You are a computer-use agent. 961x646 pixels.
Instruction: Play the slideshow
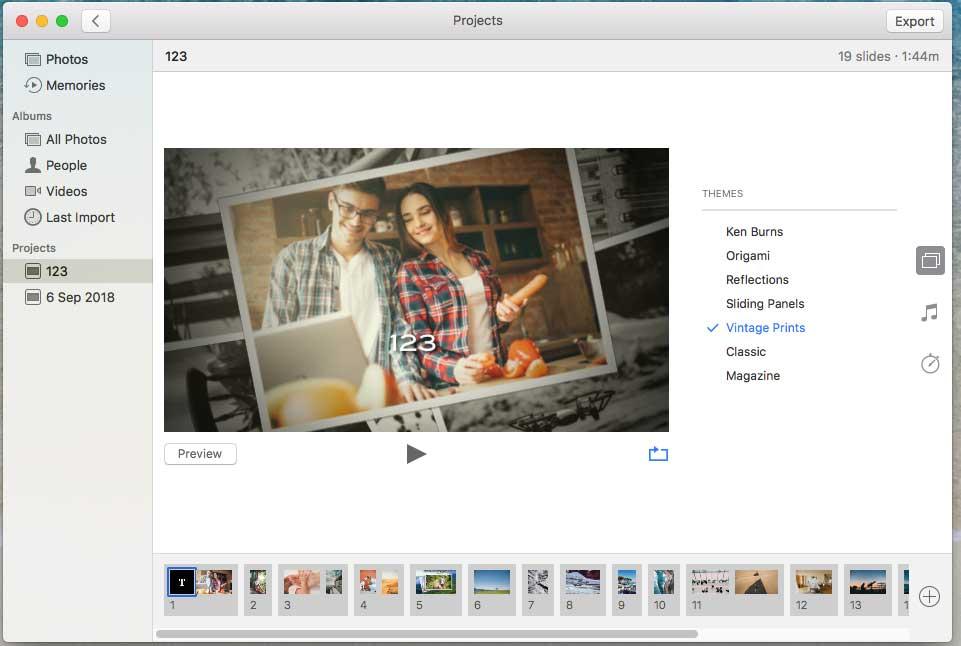[x=416, y=454]
